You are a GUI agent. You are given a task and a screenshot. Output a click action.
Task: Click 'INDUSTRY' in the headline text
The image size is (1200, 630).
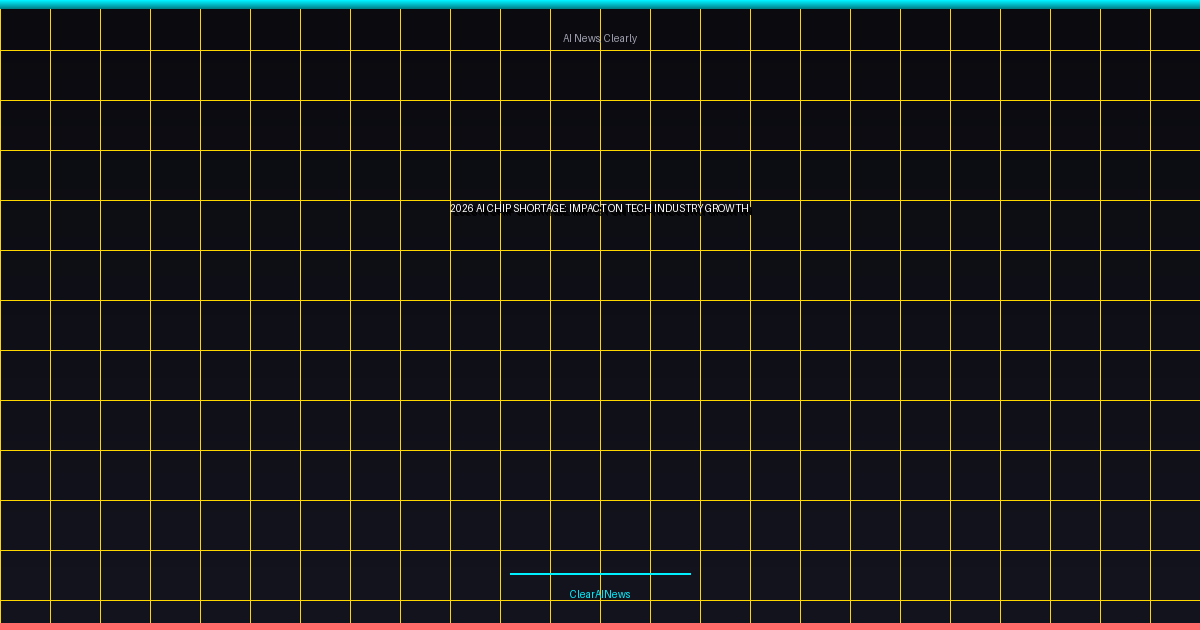[x=678, y=208]
